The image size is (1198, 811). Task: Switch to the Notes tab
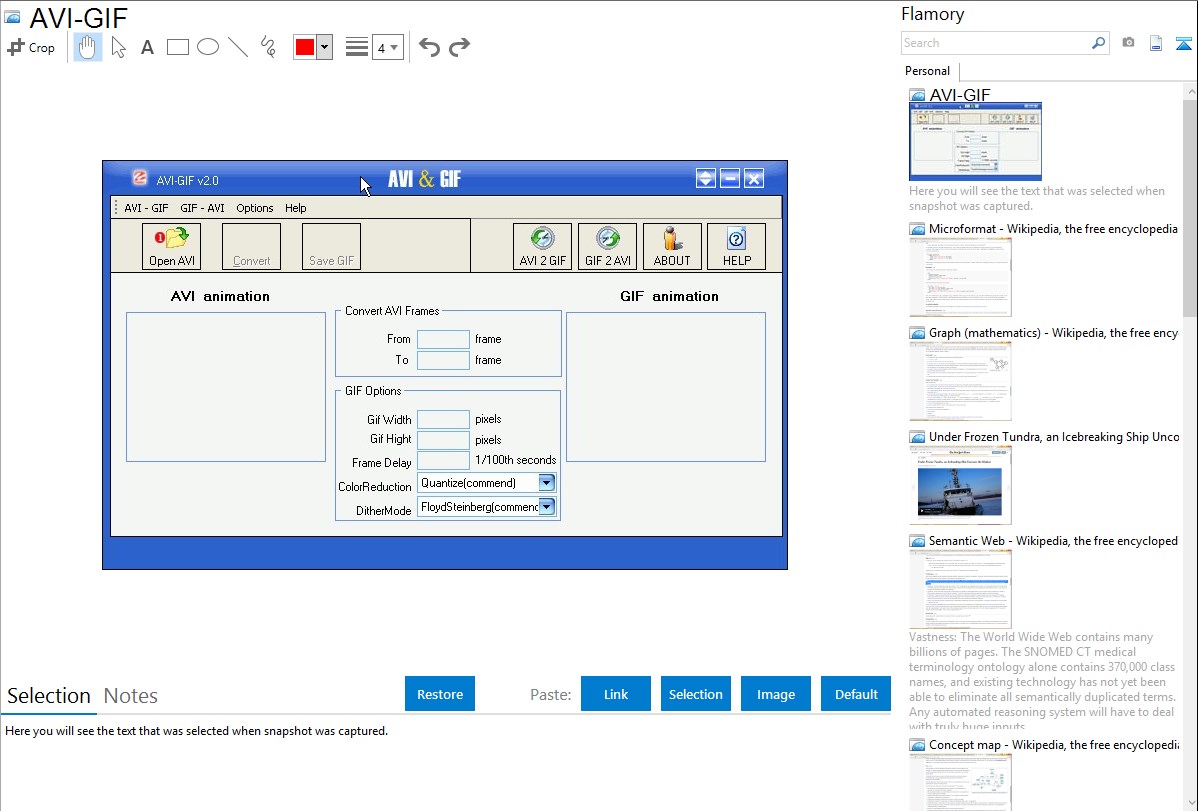131,696
